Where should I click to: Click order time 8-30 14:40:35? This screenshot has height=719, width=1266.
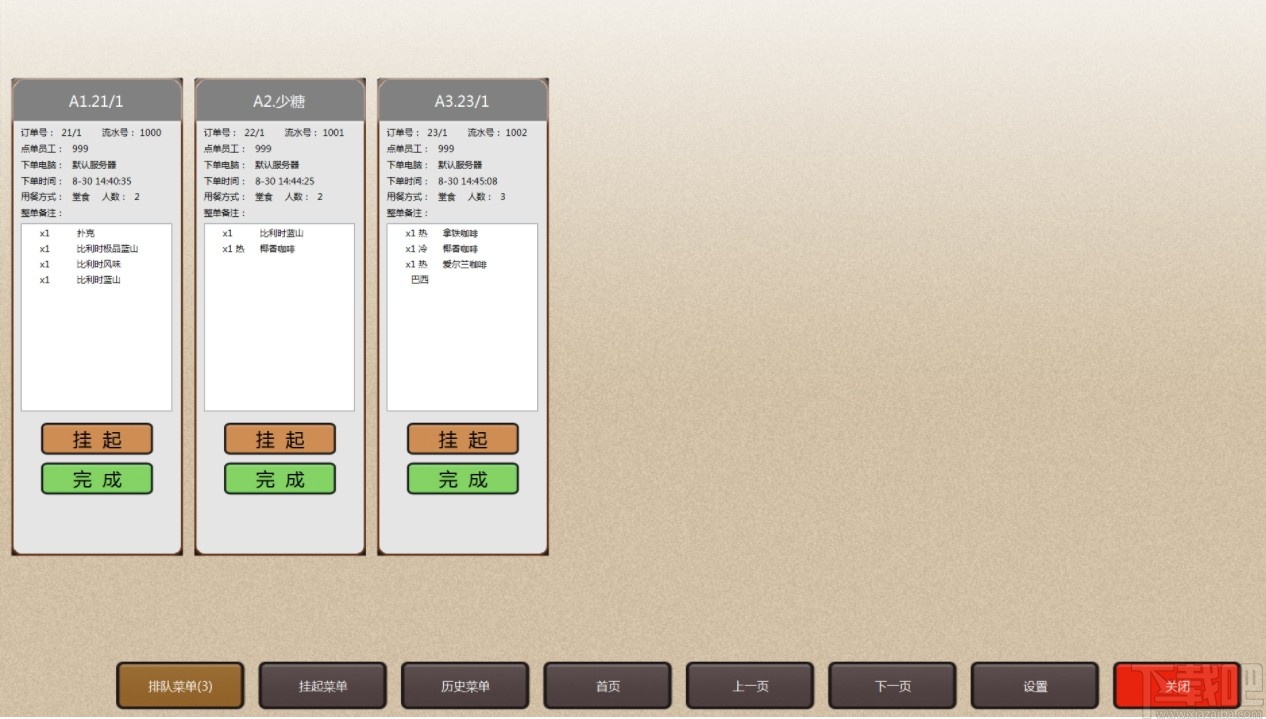click(x=101, y=181)
